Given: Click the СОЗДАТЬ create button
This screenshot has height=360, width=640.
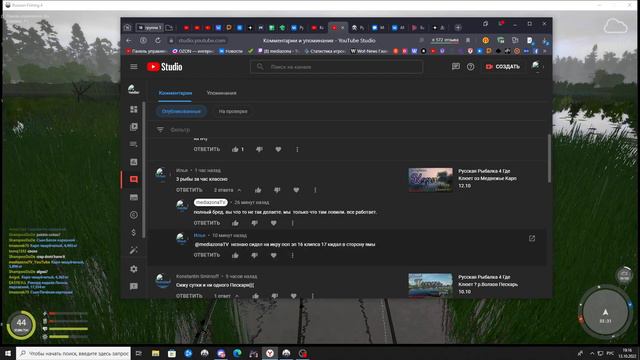Looking at the screenshot, I should click(x=503, y=67).
